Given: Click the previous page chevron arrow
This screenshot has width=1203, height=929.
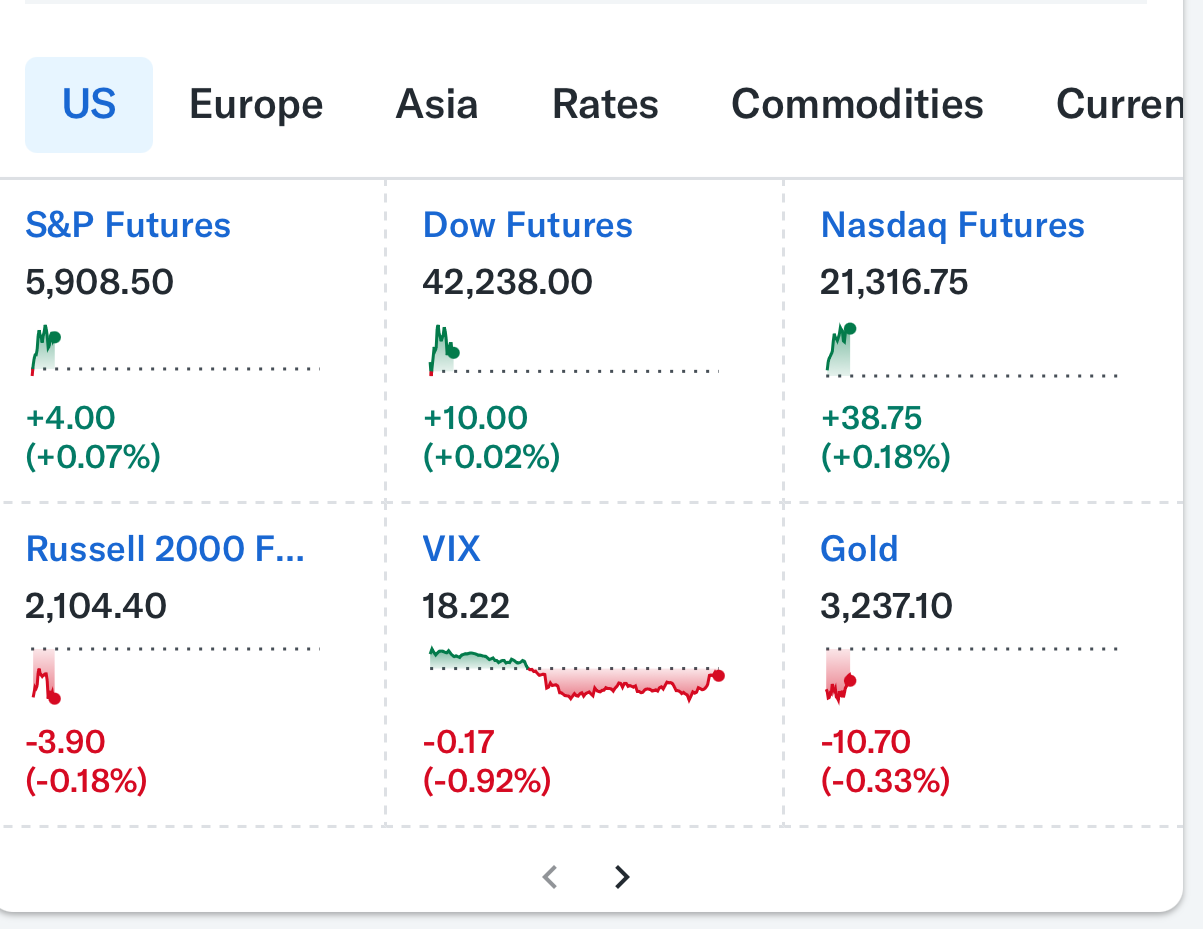Looking at the screenshot, I should coord(549,877).
